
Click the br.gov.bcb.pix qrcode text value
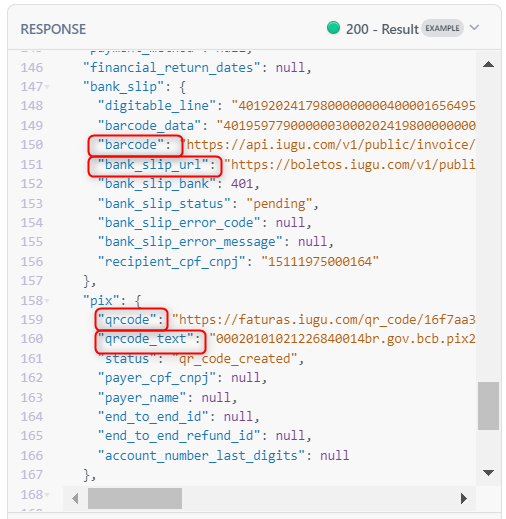tap(342, 339)
